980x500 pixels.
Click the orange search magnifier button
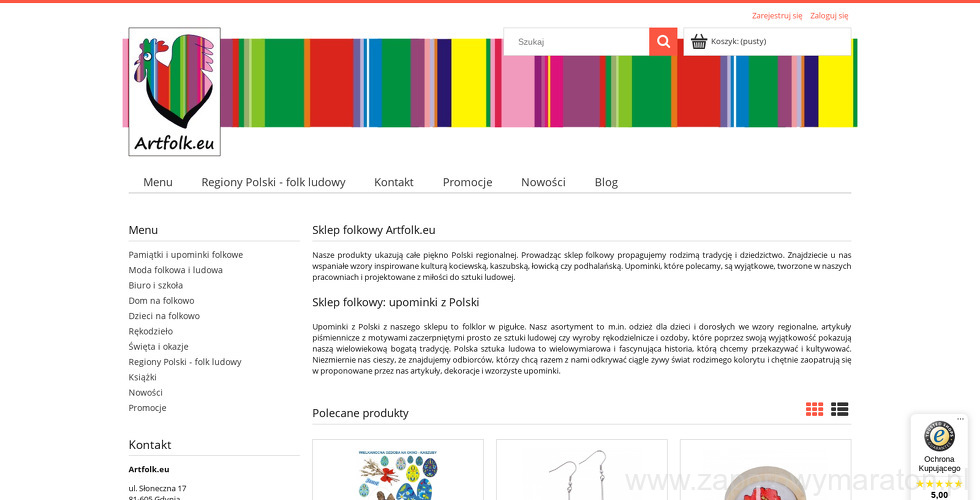click(663, 42)
